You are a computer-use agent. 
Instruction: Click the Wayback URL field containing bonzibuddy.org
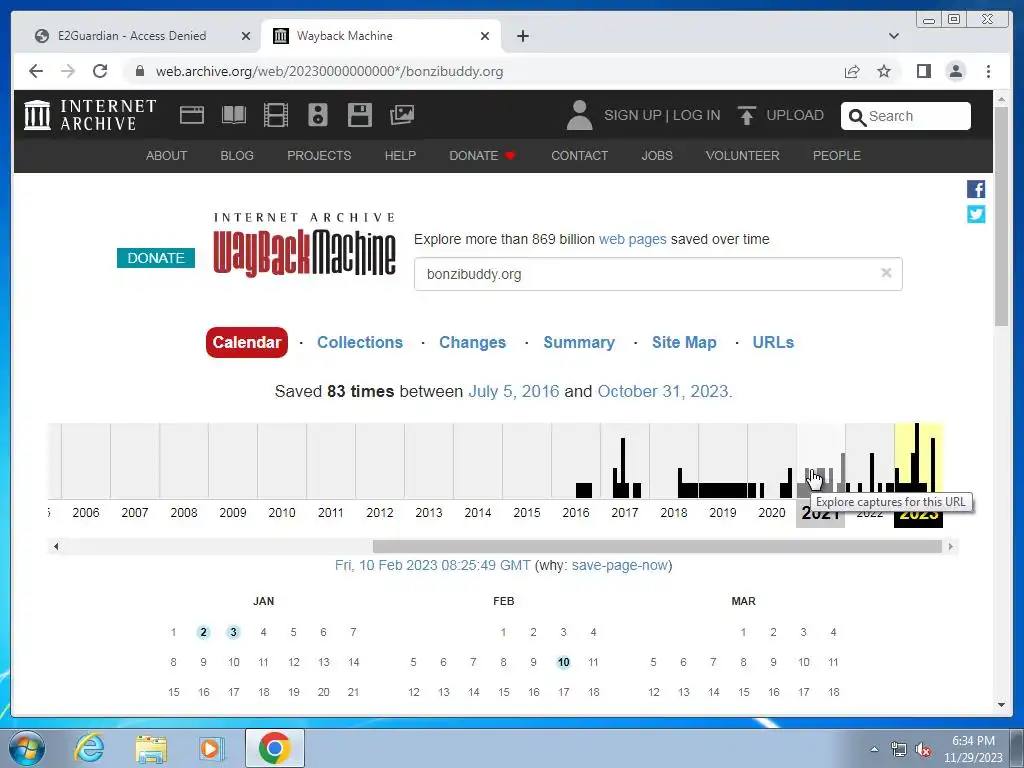[658, 274]
